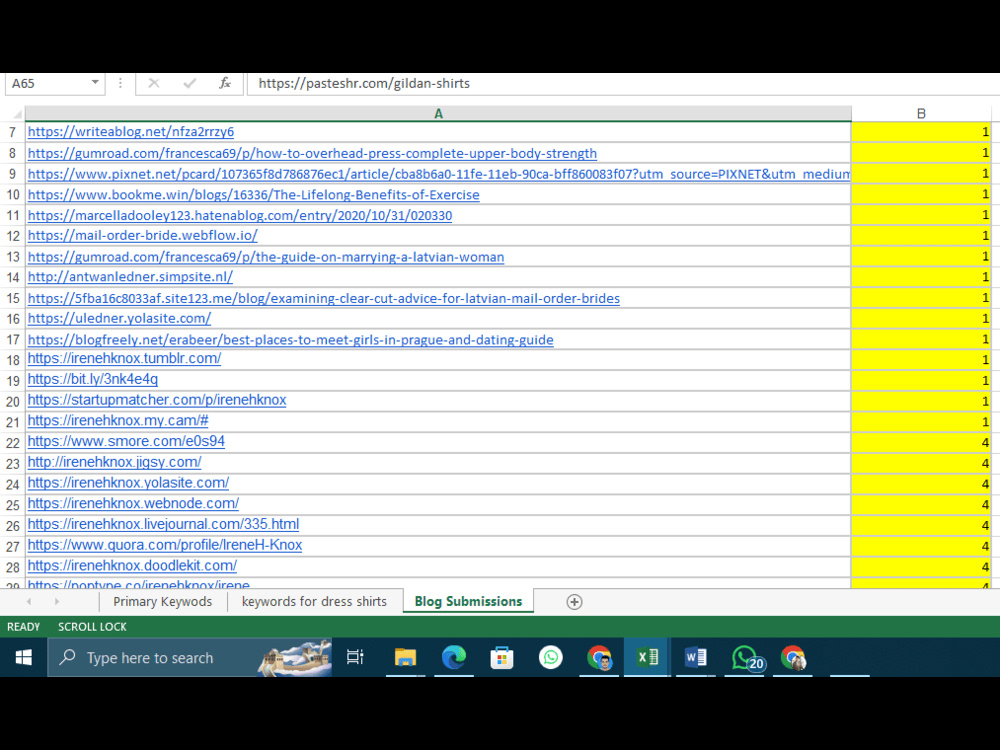Go to next sheet tab arrow
The height and width of the screenshot is (750, 1000).
[x=57, y=601]
